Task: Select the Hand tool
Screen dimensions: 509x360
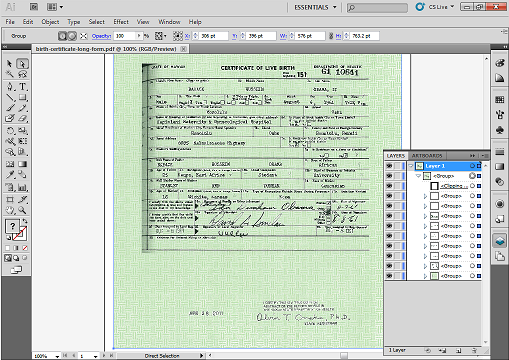Action: pyautogui.click(x=10, y=210)
